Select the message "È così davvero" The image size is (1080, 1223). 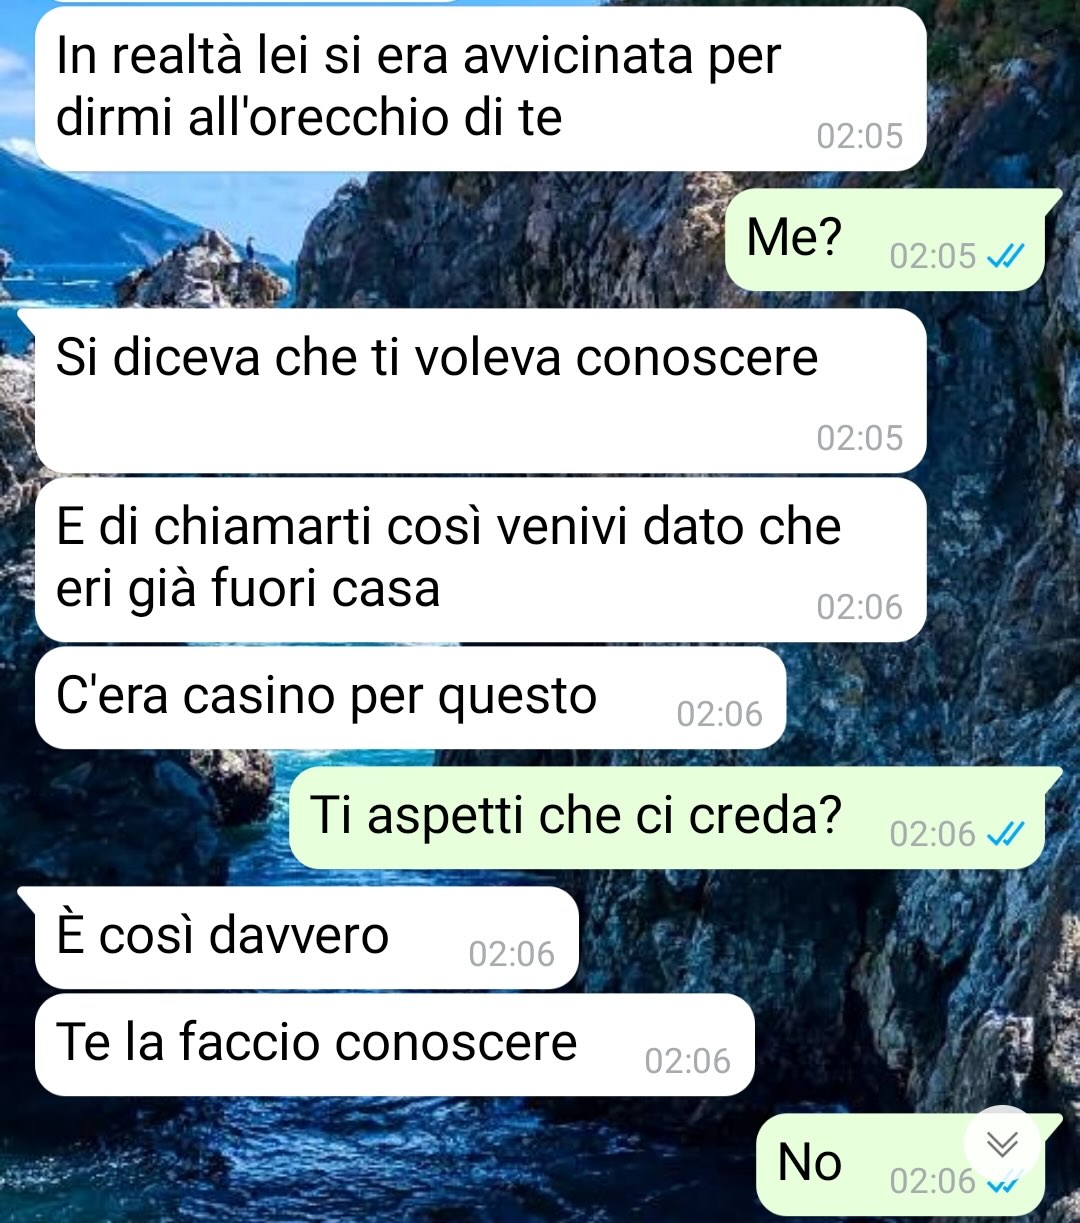(307, 938)
